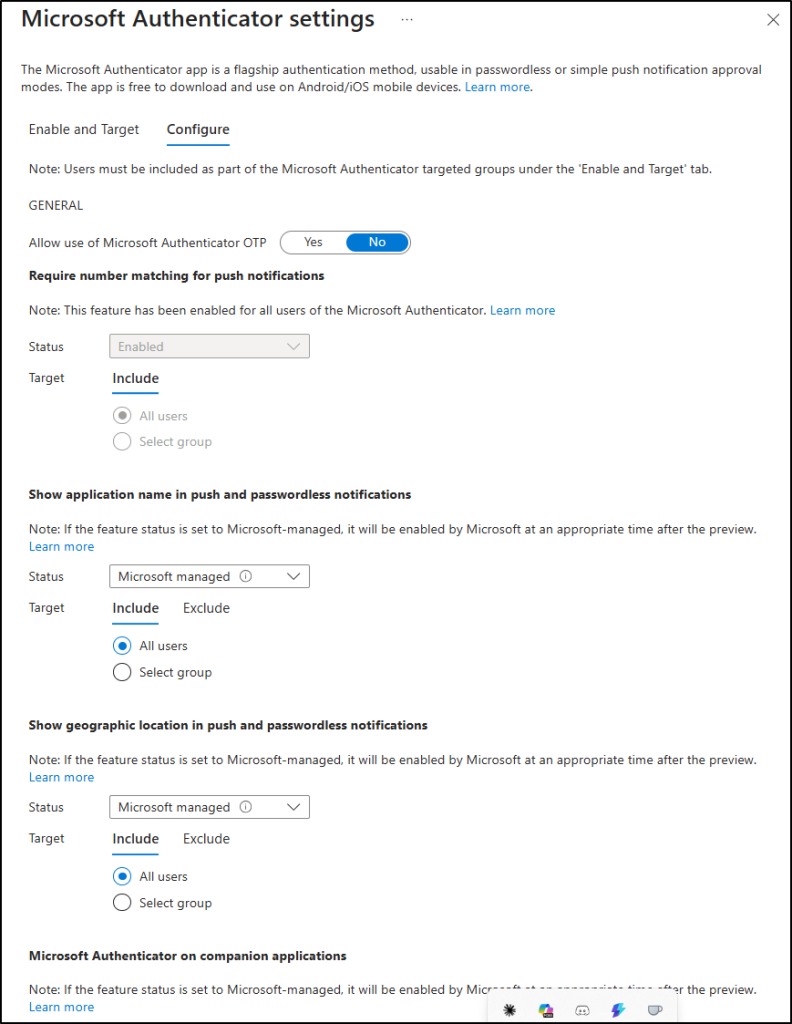Click the coffee cup icon on the taskbar
Viewport: 792px width, 1024px height.
(x=655, y=1010)
